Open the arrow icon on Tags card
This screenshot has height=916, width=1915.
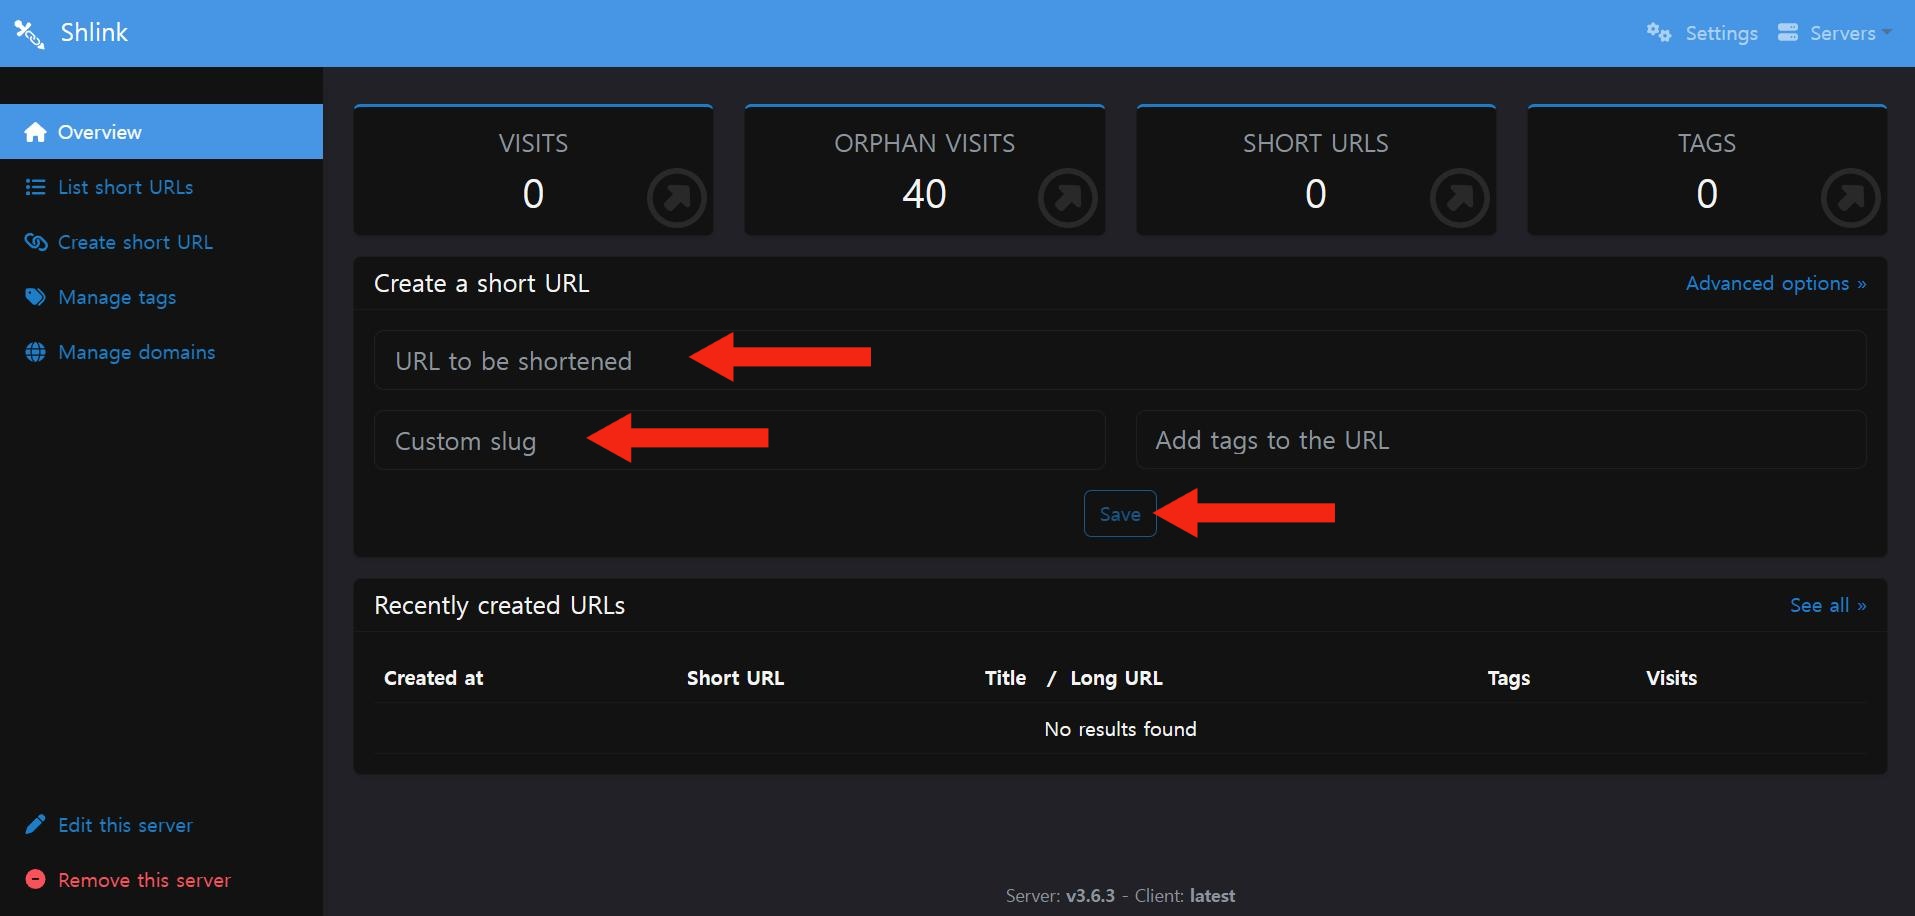pos(1850,198)
